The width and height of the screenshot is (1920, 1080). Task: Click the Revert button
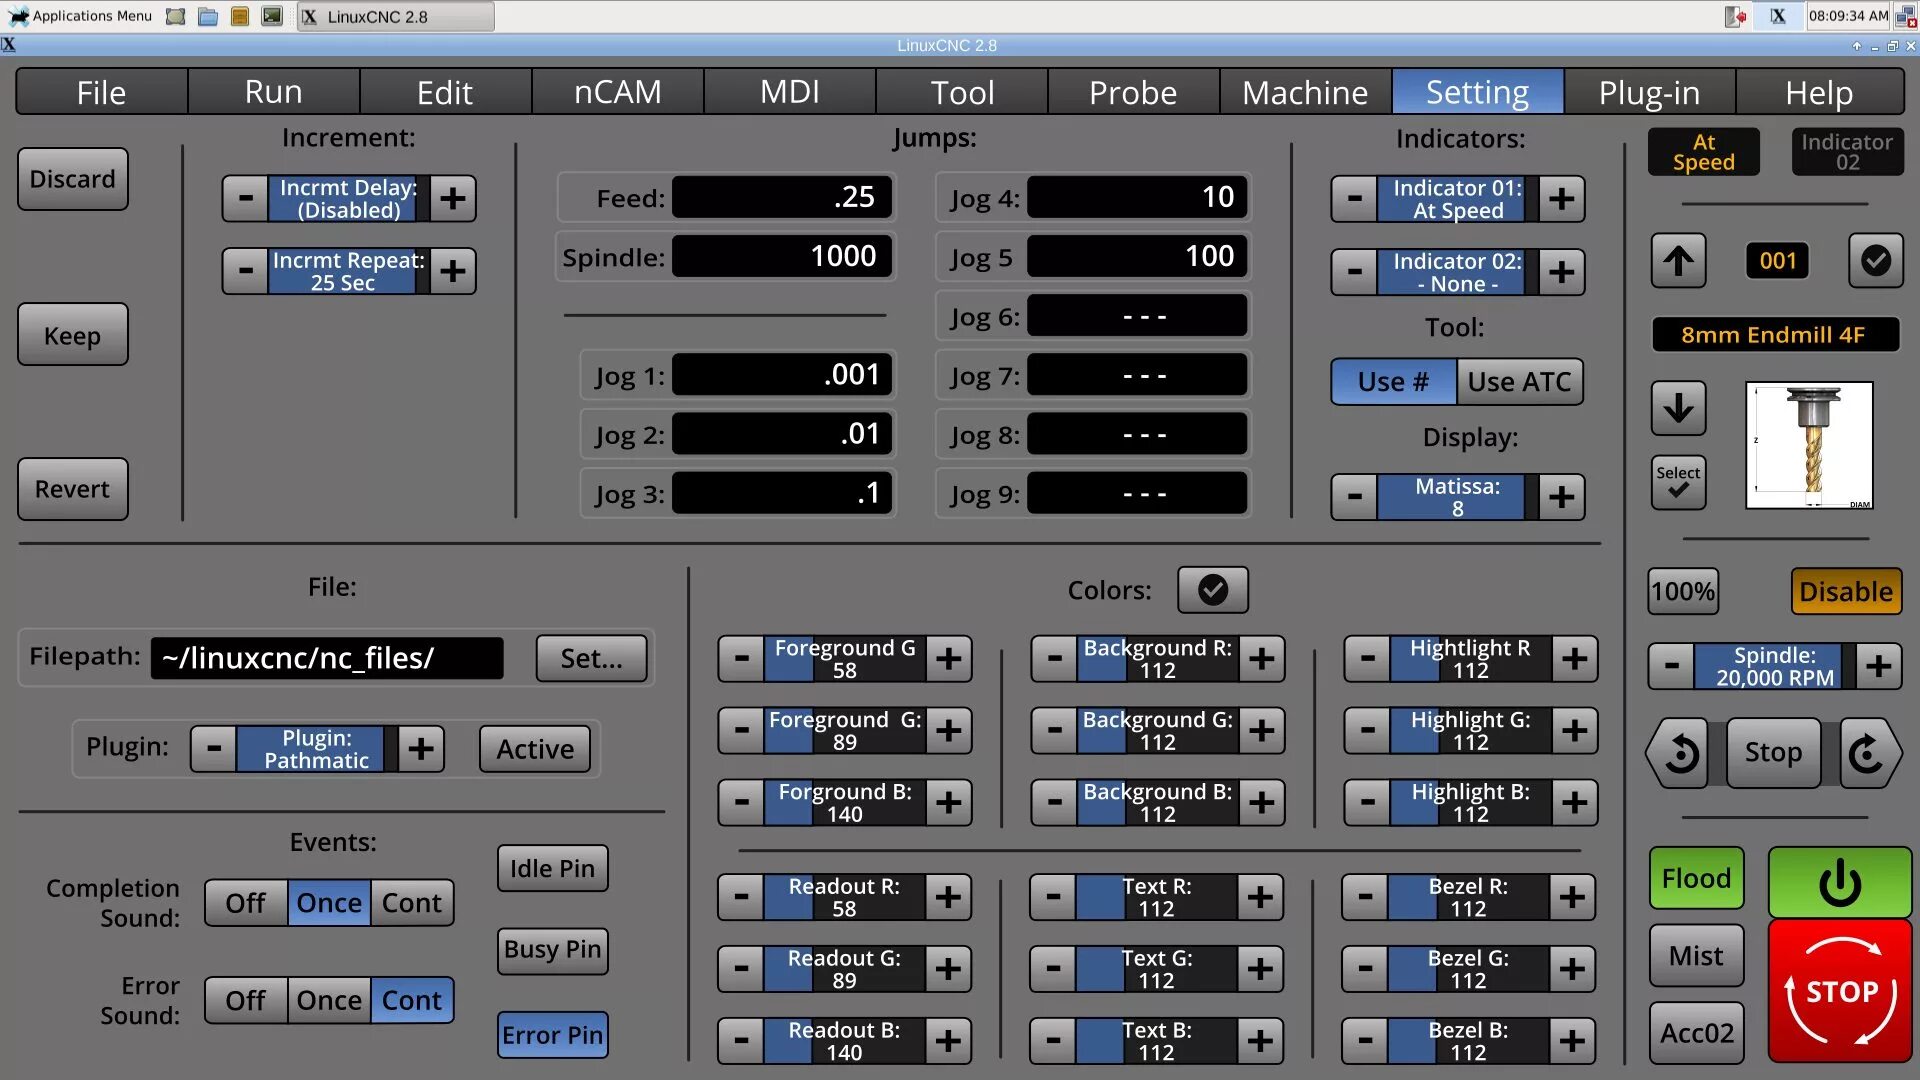(72, 489)
